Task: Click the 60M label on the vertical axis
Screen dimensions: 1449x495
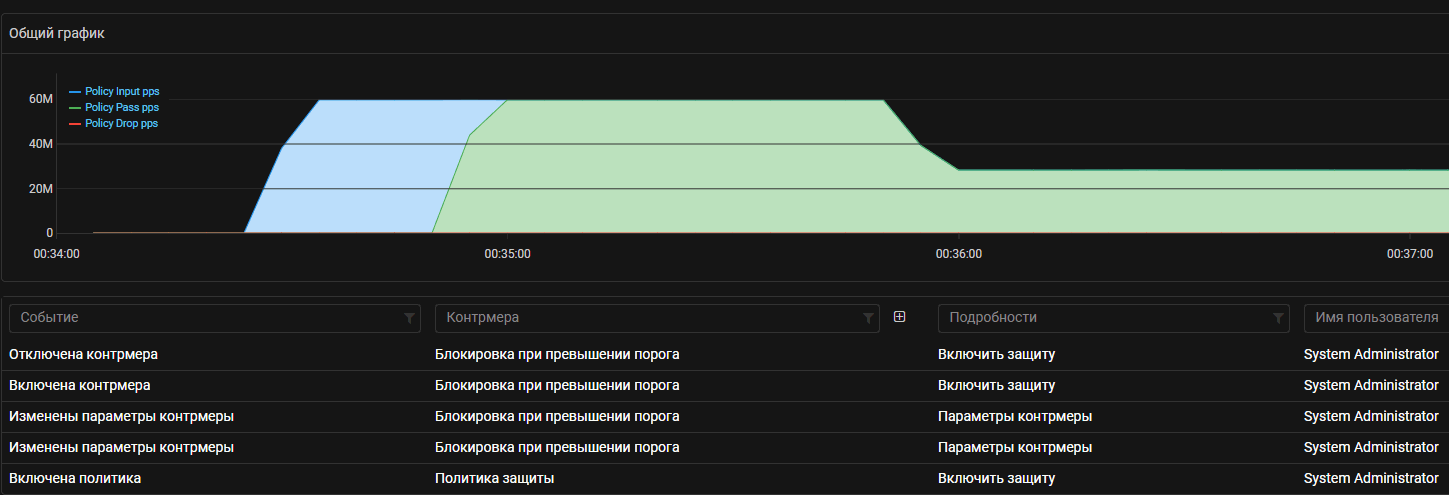Action: point(41,99)
